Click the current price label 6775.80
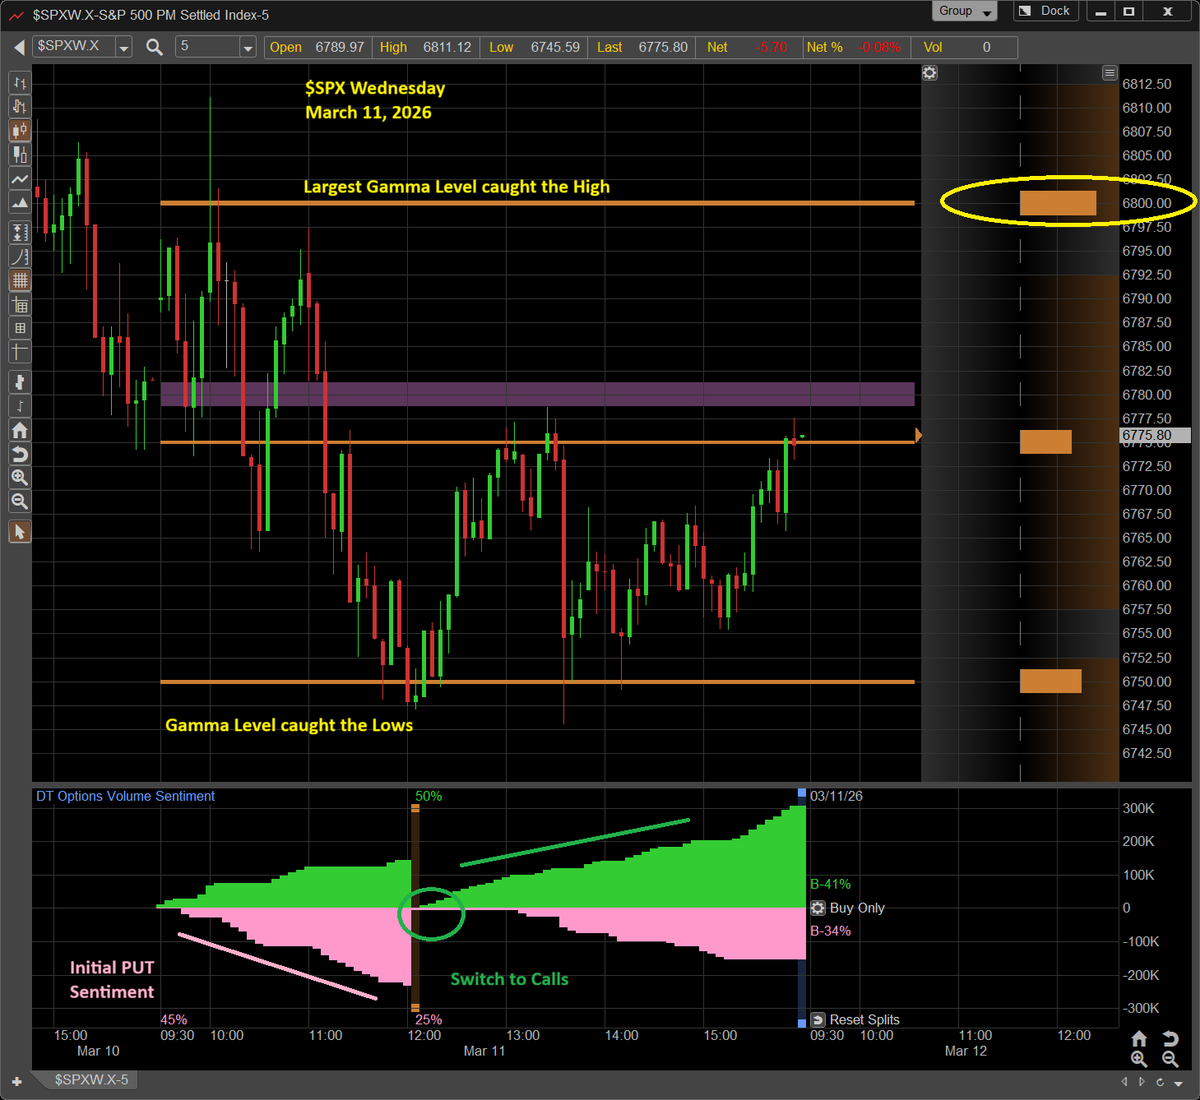This screenshot has height=1100, width=1200. (1154, 436)
